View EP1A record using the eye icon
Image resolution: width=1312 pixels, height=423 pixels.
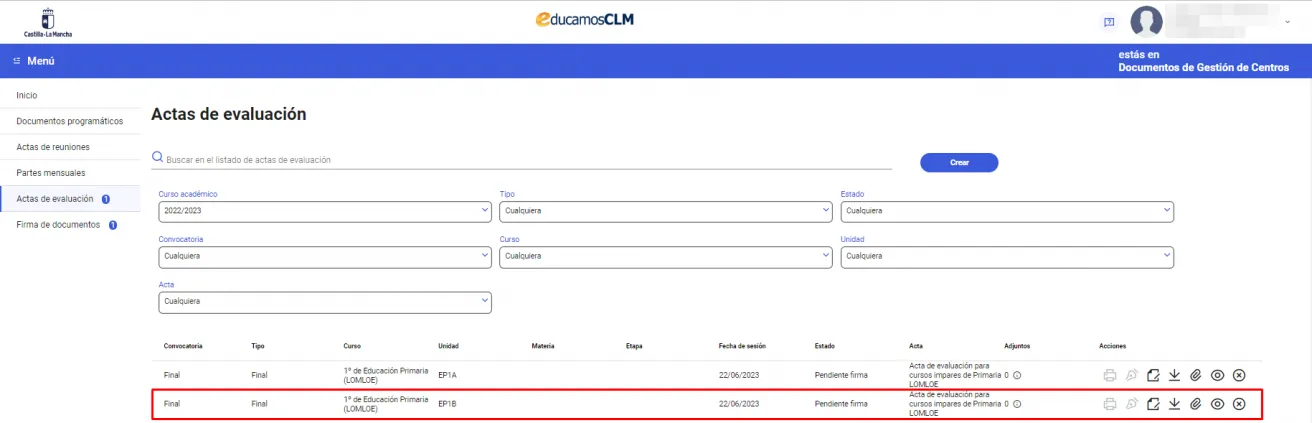click(x=1217, y=375)
